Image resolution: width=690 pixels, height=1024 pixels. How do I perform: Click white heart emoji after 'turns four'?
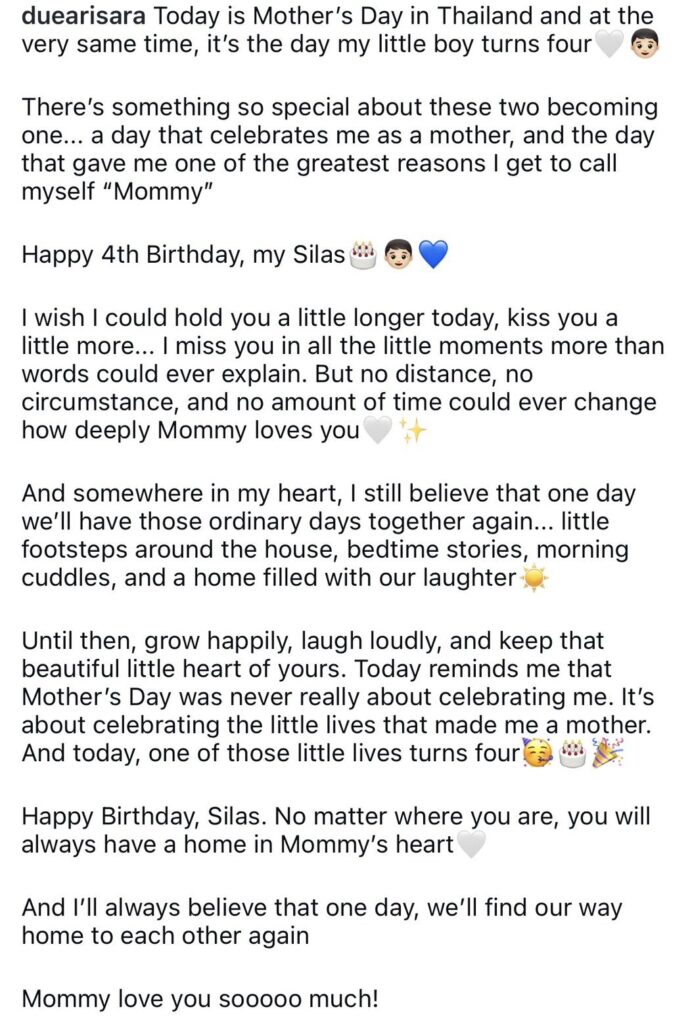pyautogui.click(x=608, y=44)
